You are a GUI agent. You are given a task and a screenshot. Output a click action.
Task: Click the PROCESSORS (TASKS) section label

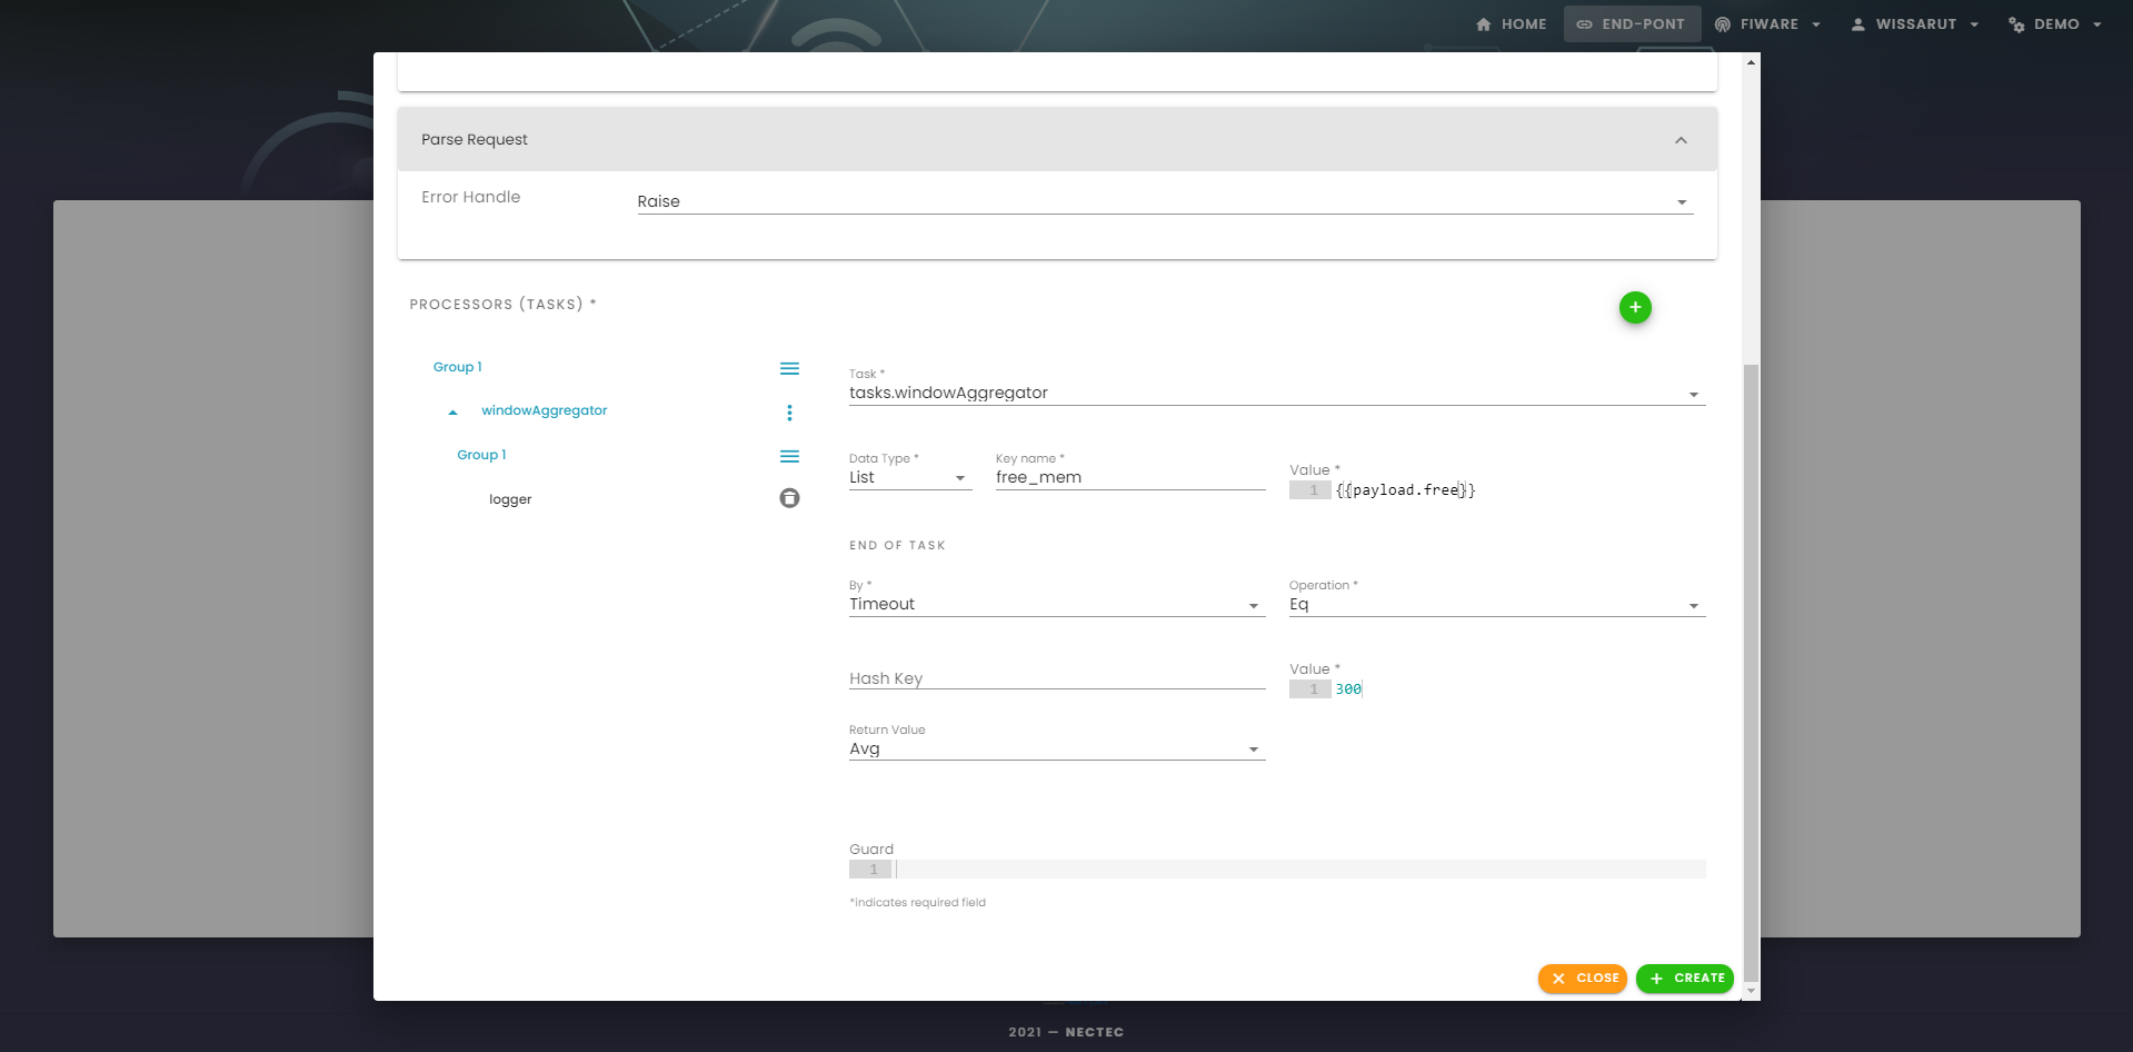(502, 304)
